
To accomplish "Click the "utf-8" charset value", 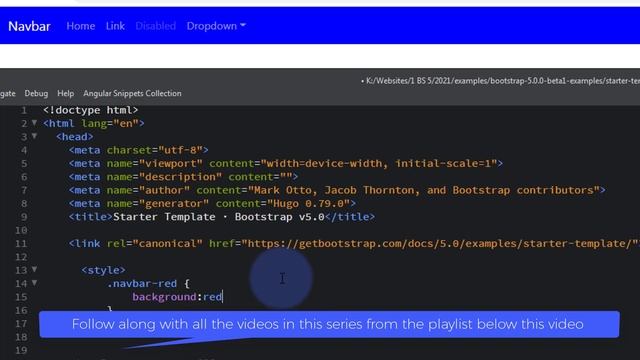I will pos(180,150).
